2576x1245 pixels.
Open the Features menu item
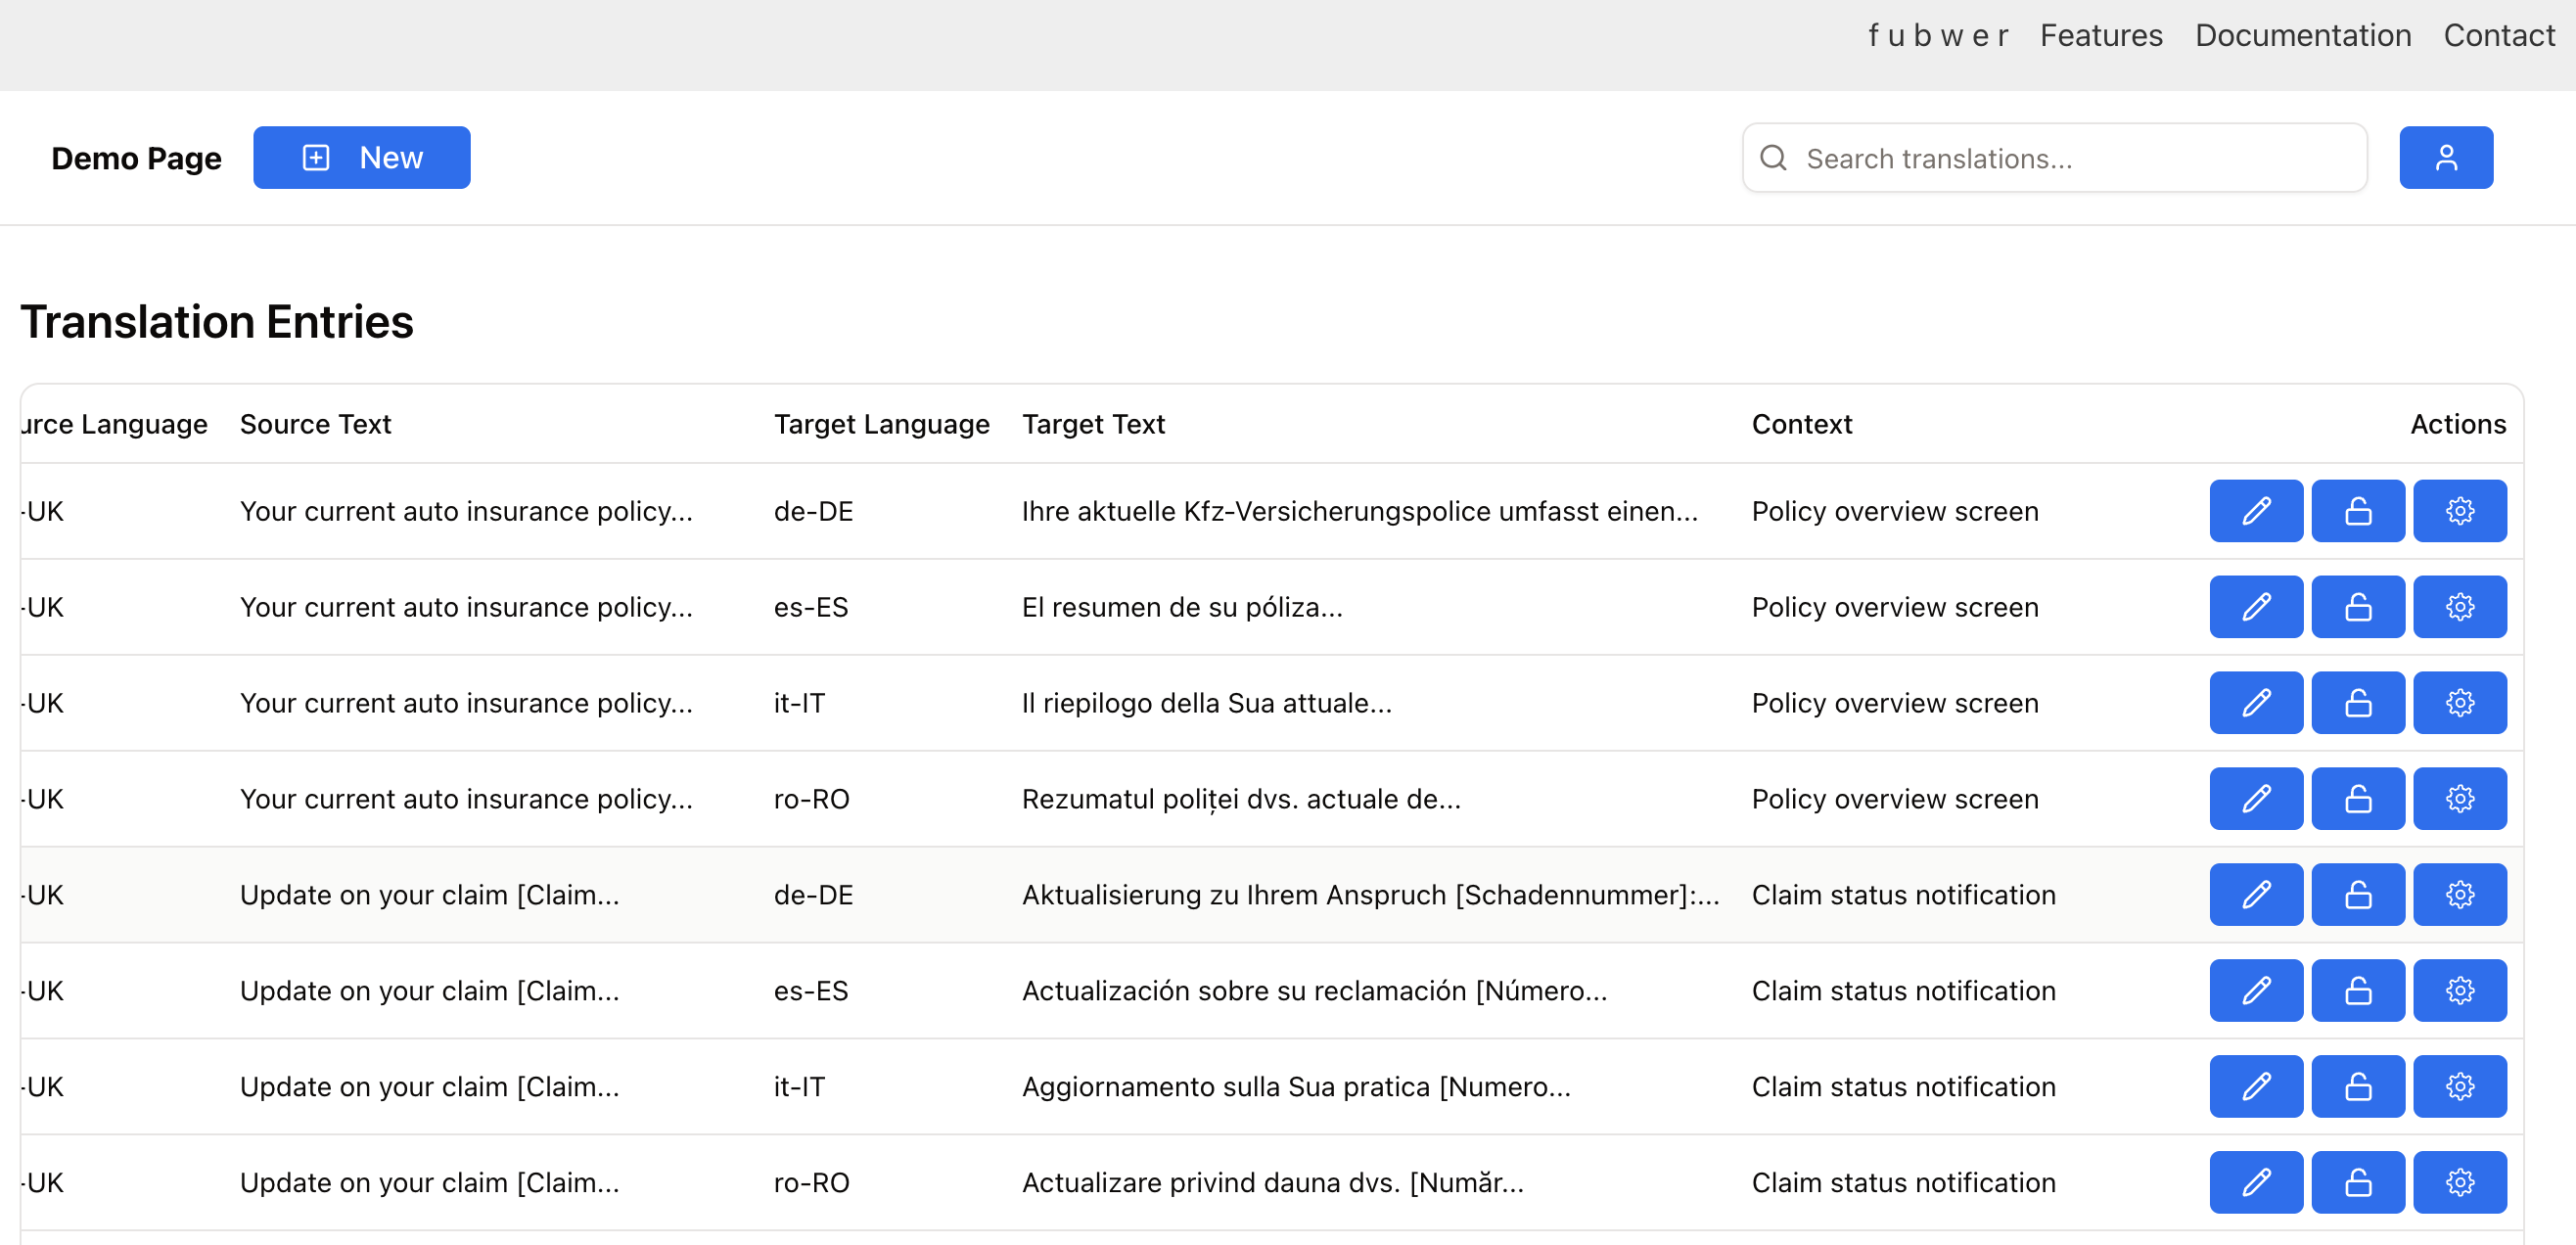tap(2100, 36)
